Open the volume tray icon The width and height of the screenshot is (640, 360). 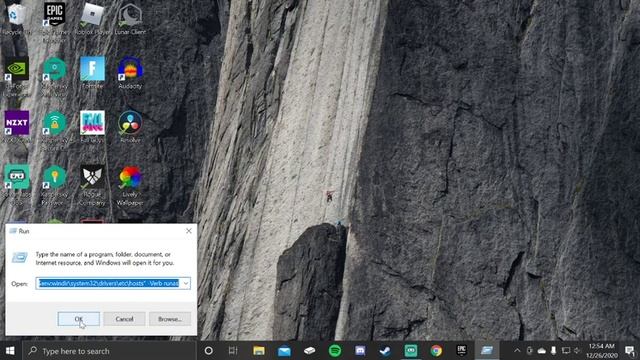click(x=577, y=351)
